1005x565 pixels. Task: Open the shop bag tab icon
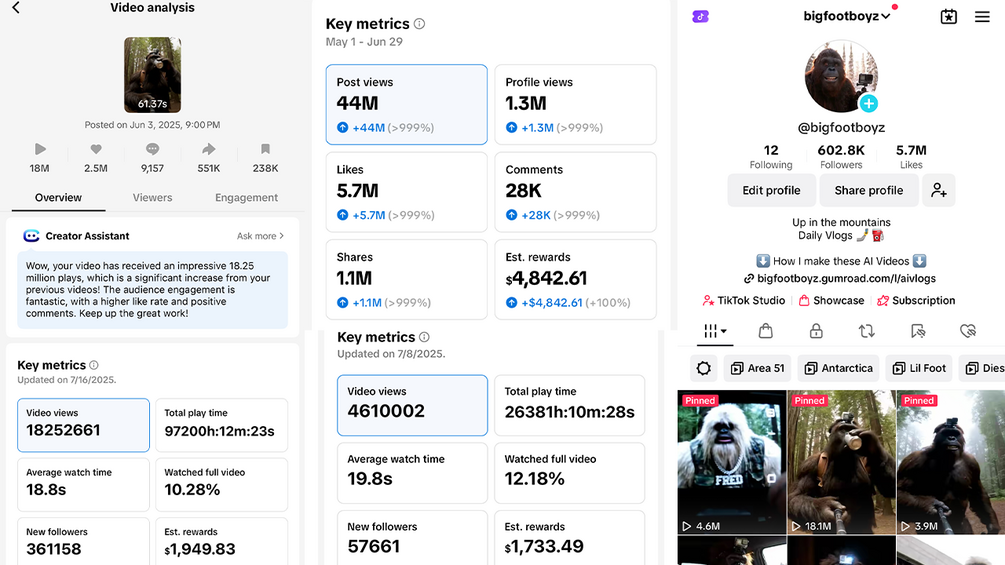pyautogui.click(x=765, y=331)
